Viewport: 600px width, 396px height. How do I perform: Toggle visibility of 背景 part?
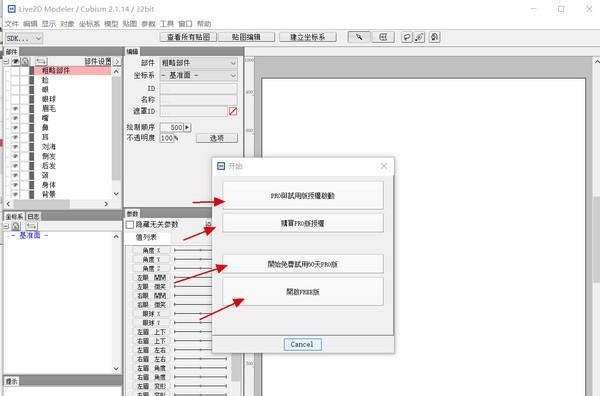(x=15, y=194)
